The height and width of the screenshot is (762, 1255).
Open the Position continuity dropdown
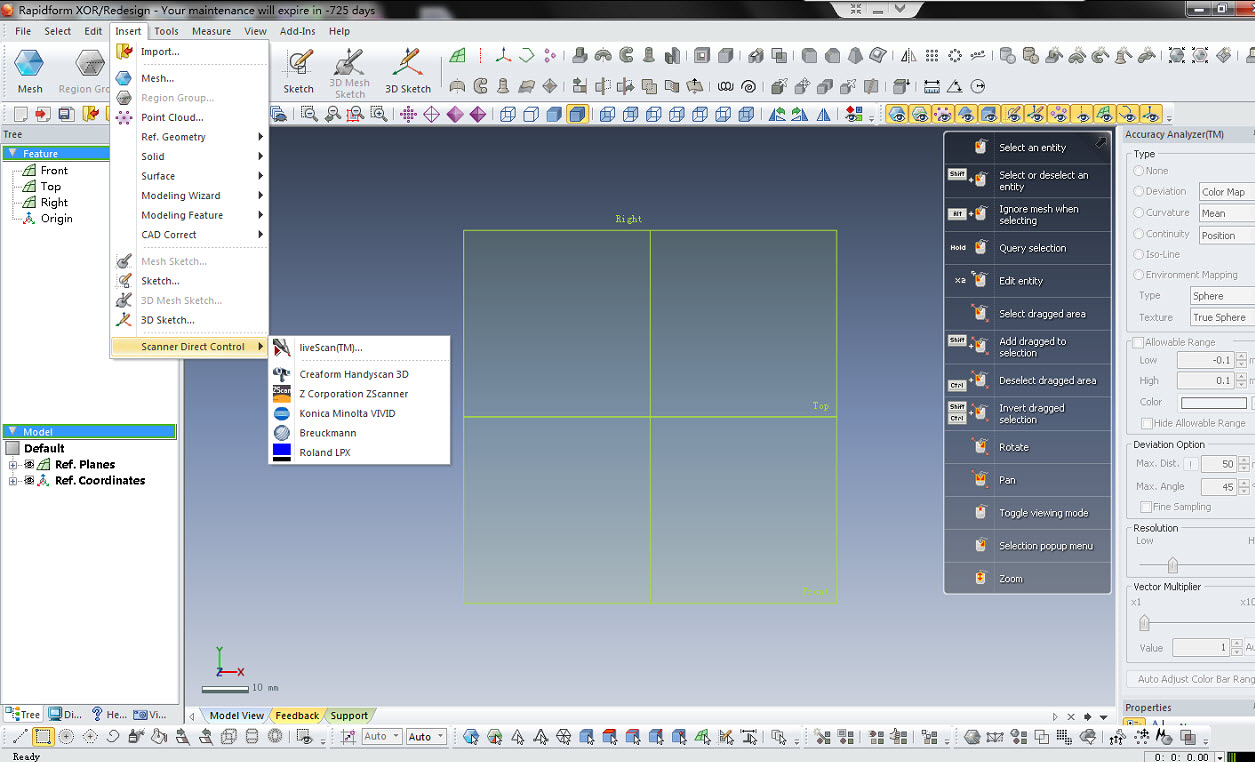click(x=1226, y=235)
